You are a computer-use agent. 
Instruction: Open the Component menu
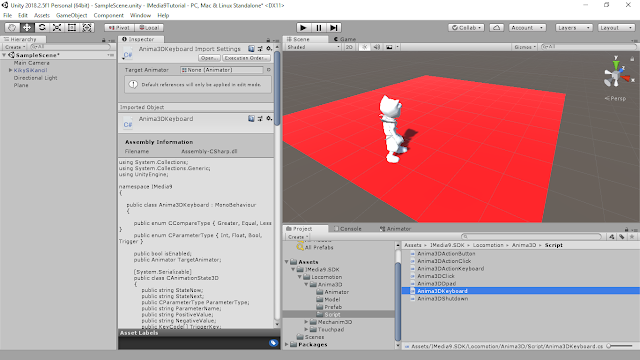pos(109,16)
